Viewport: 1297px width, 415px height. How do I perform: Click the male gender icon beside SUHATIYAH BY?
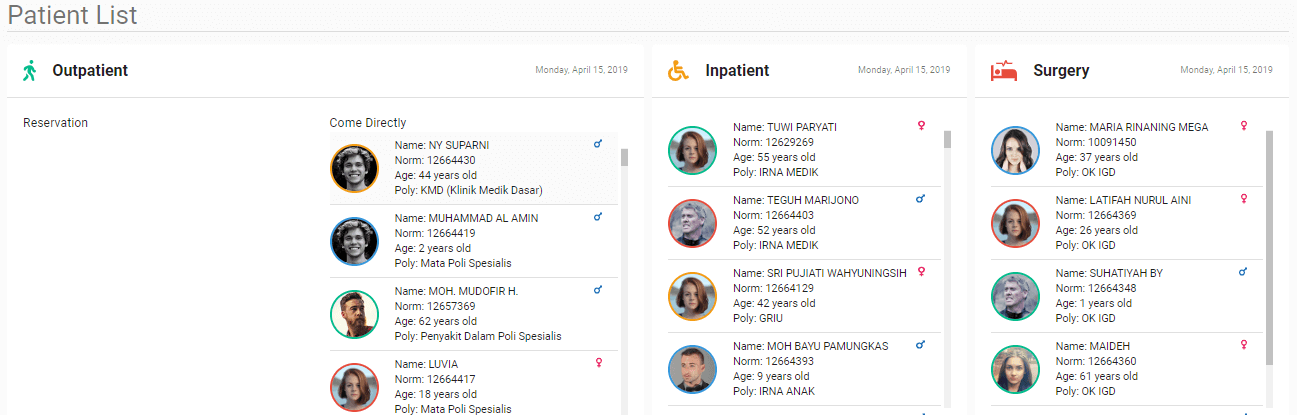1243,271
